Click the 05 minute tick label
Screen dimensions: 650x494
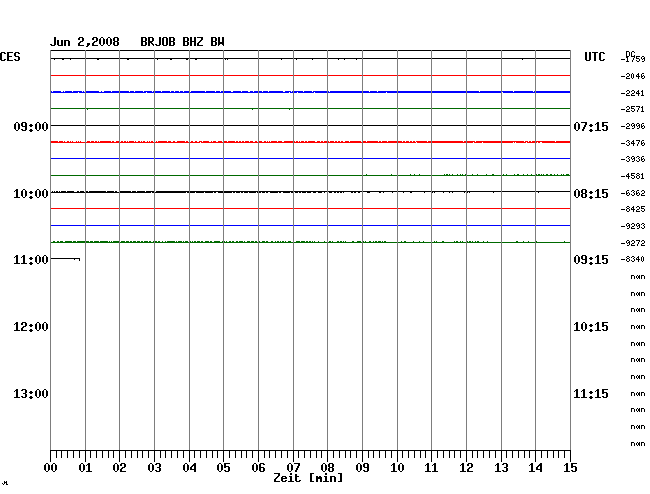point(223,468)
